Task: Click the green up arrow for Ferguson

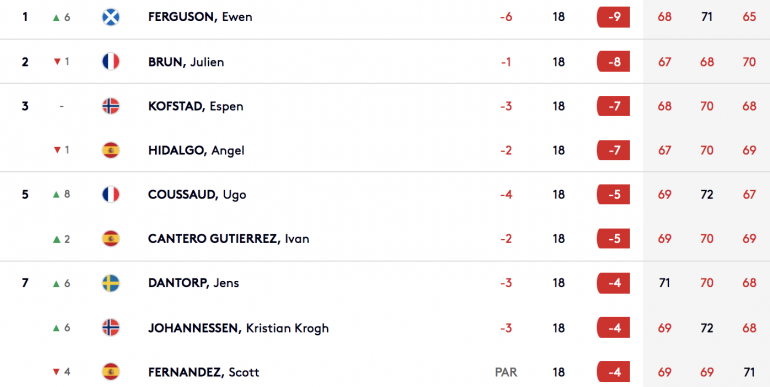Action: [56, 18]
